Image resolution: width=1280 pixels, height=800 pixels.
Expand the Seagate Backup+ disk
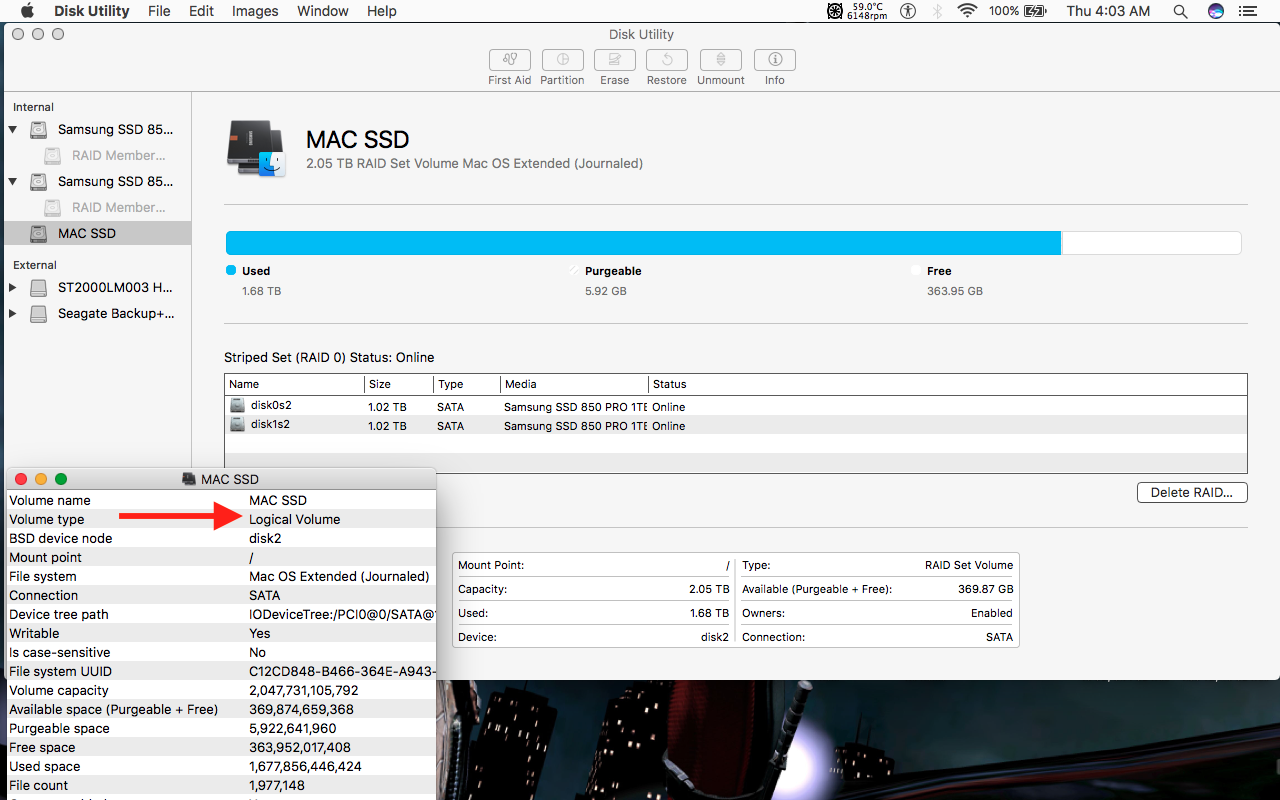(13, 314)
